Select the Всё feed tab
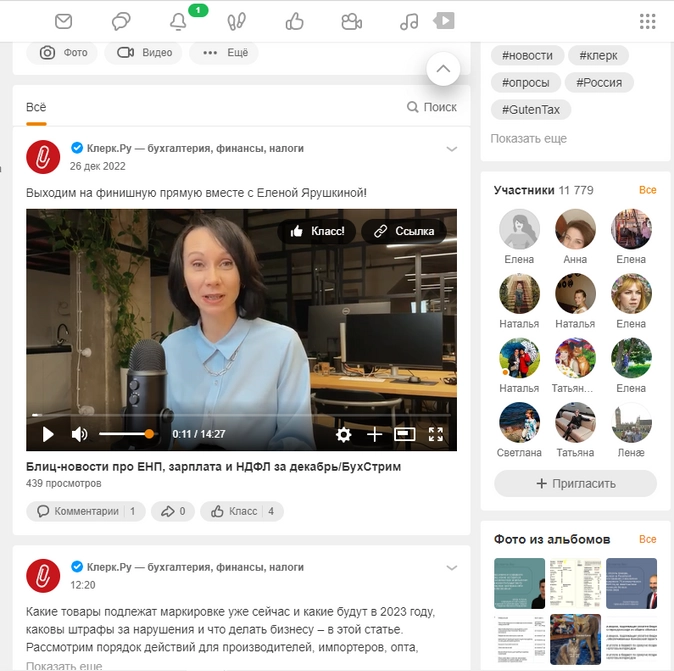674x671 pixels. pos(36,107)
